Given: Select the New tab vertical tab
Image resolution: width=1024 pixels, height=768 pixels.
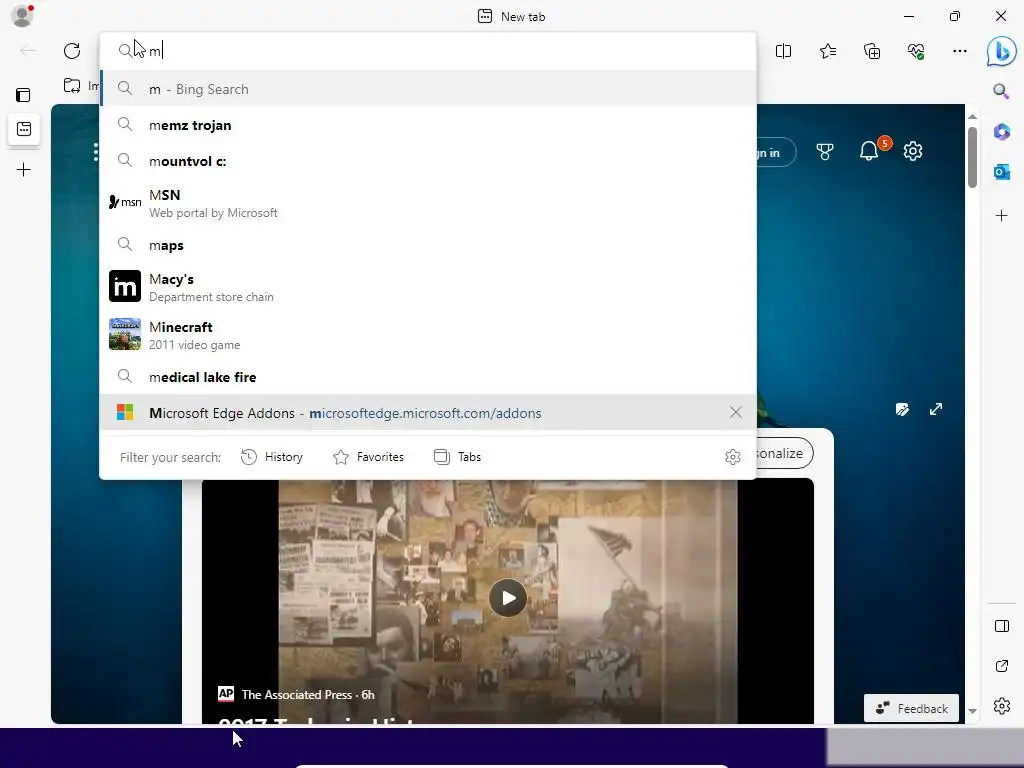Looking at the screenshot, I should (x=24, y=129).
